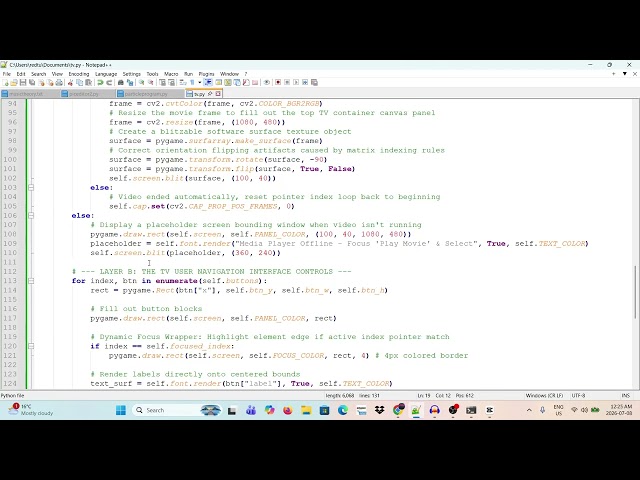Click the Zoom Out toolbar icon
The image size is (640, 480).
tap(150, 82)
